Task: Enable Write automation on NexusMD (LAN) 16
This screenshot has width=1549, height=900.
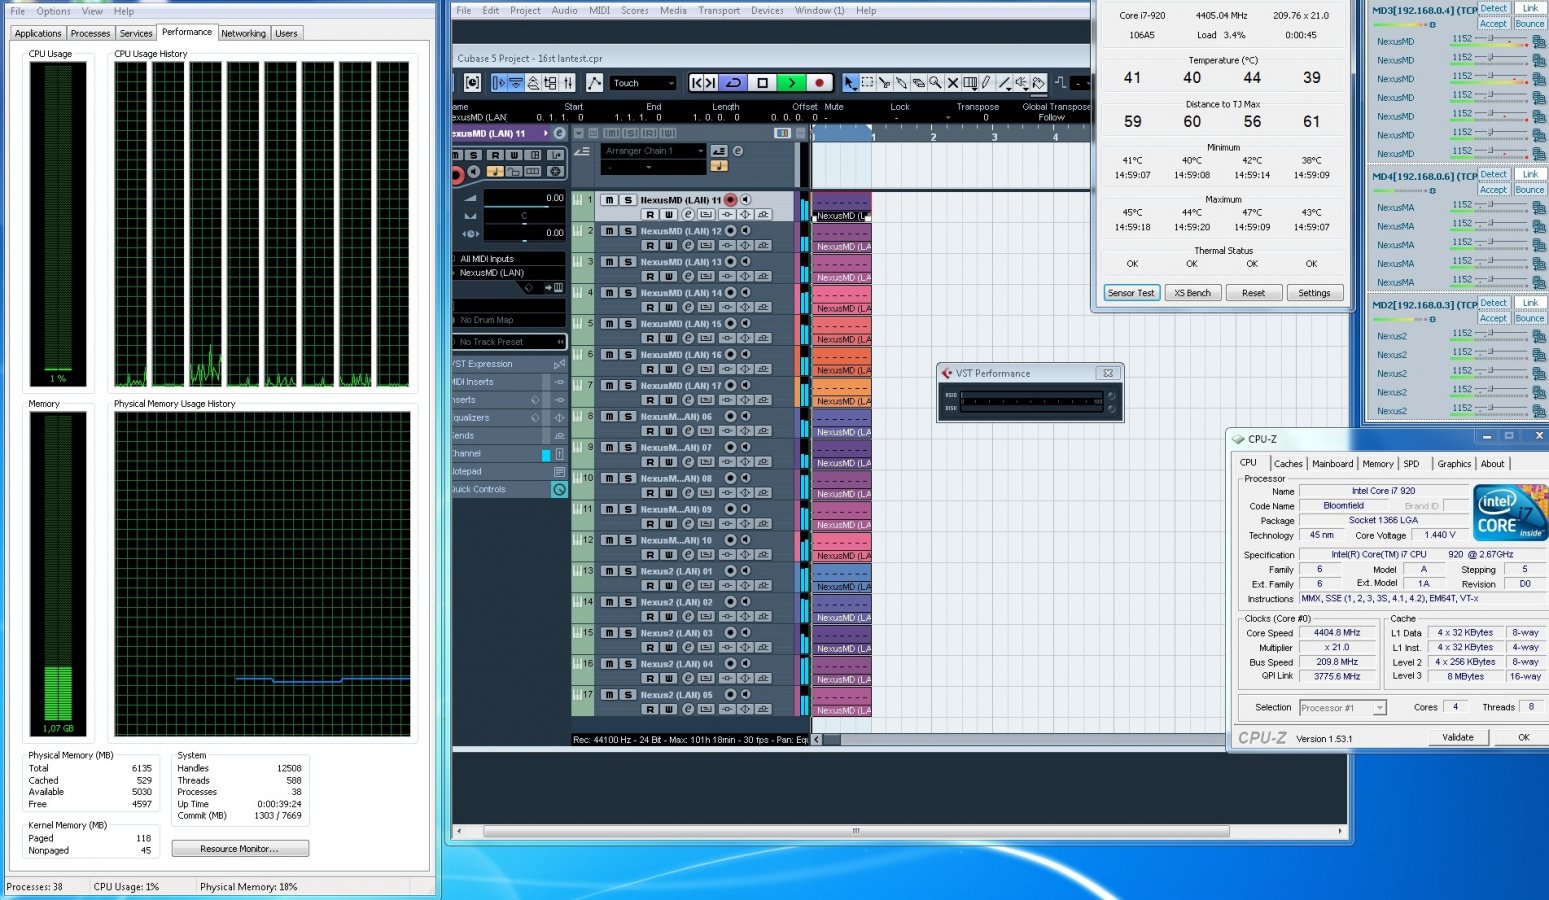Action: (669, 370)
